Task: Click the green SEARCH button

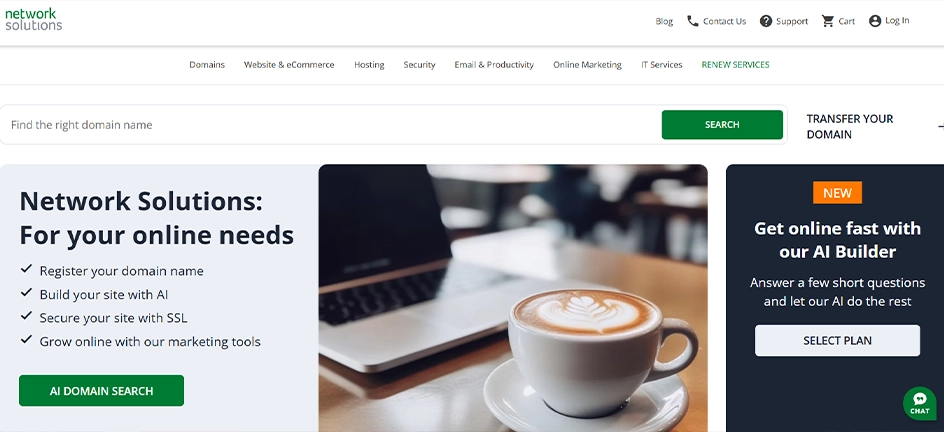Action: [722, 125]
